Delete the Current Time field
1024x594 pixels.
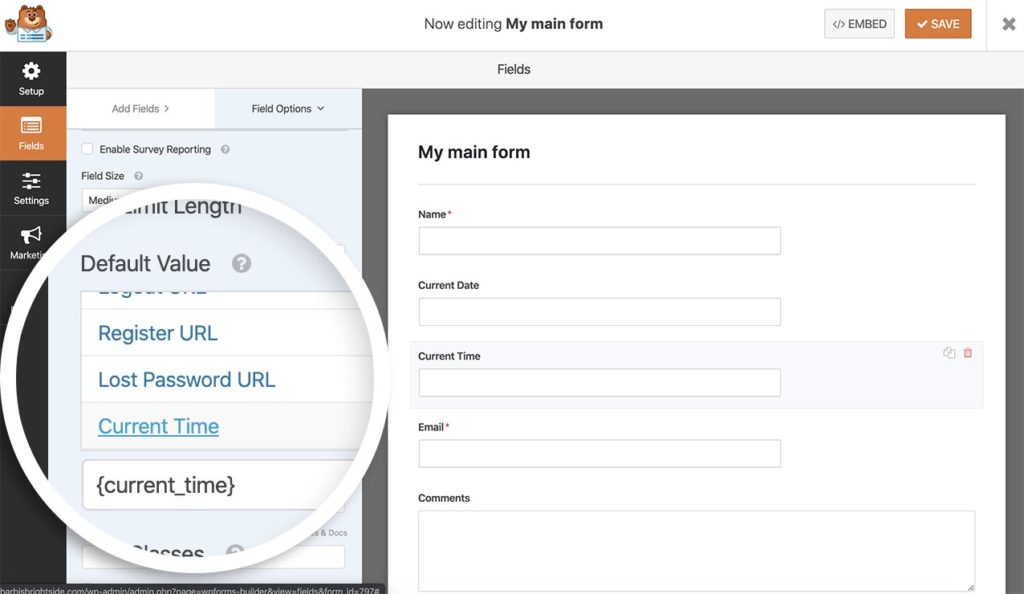coord(968,353)
